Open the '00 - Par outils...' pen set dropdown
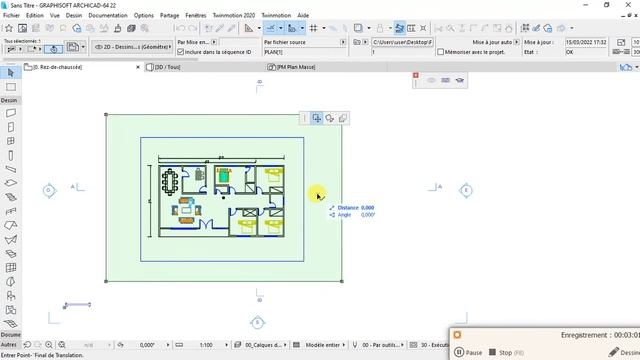The height and width of the screenshot is (360, 640). pyautogui.click(x=402, y=345)
